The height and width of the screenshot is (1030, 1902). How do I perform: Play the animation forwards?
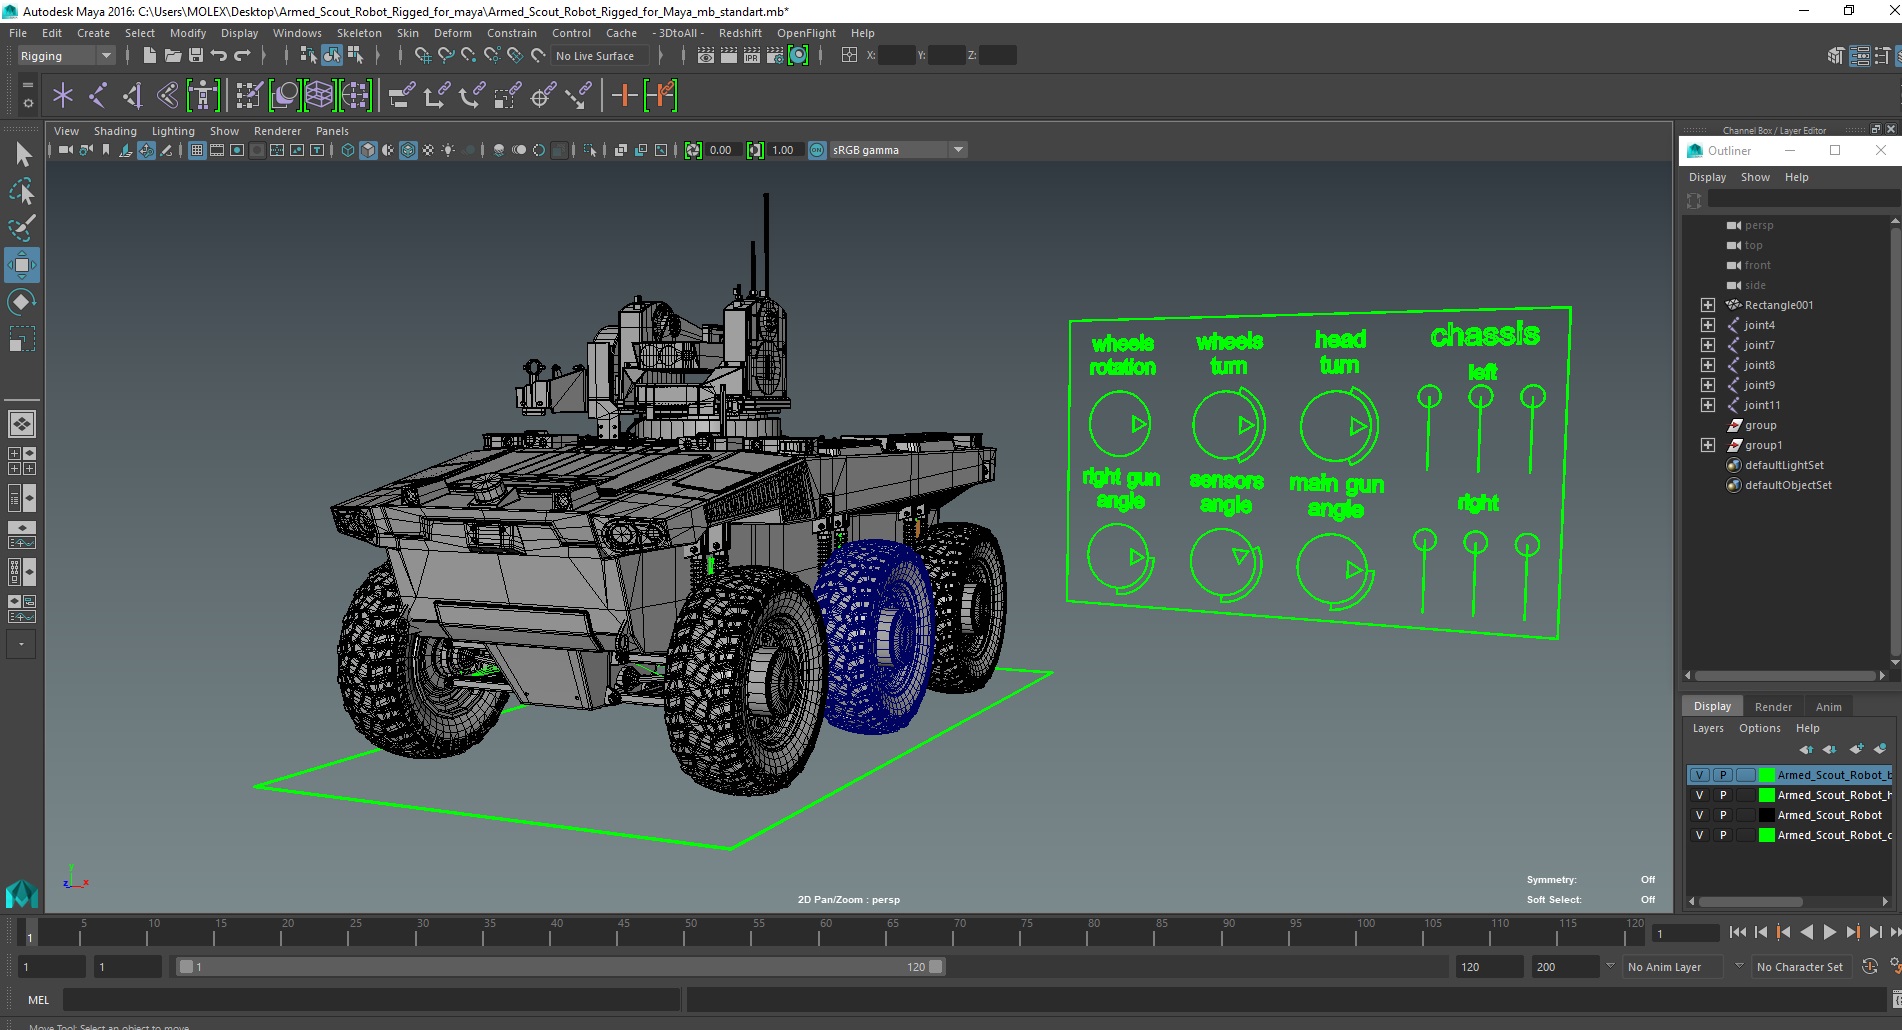coord(1829,932)
